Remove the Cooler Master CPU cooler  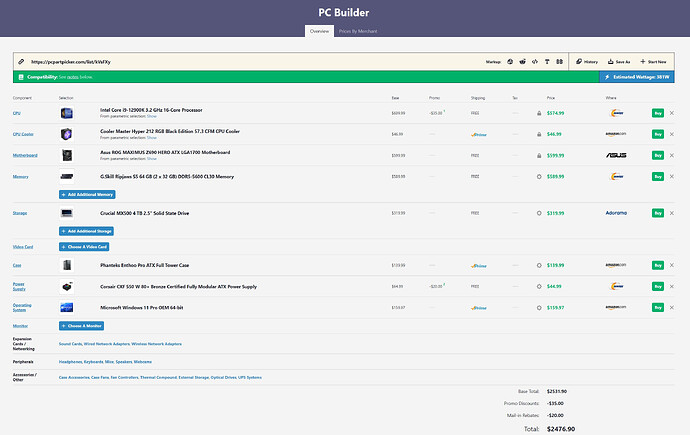[x=672, y=134]
